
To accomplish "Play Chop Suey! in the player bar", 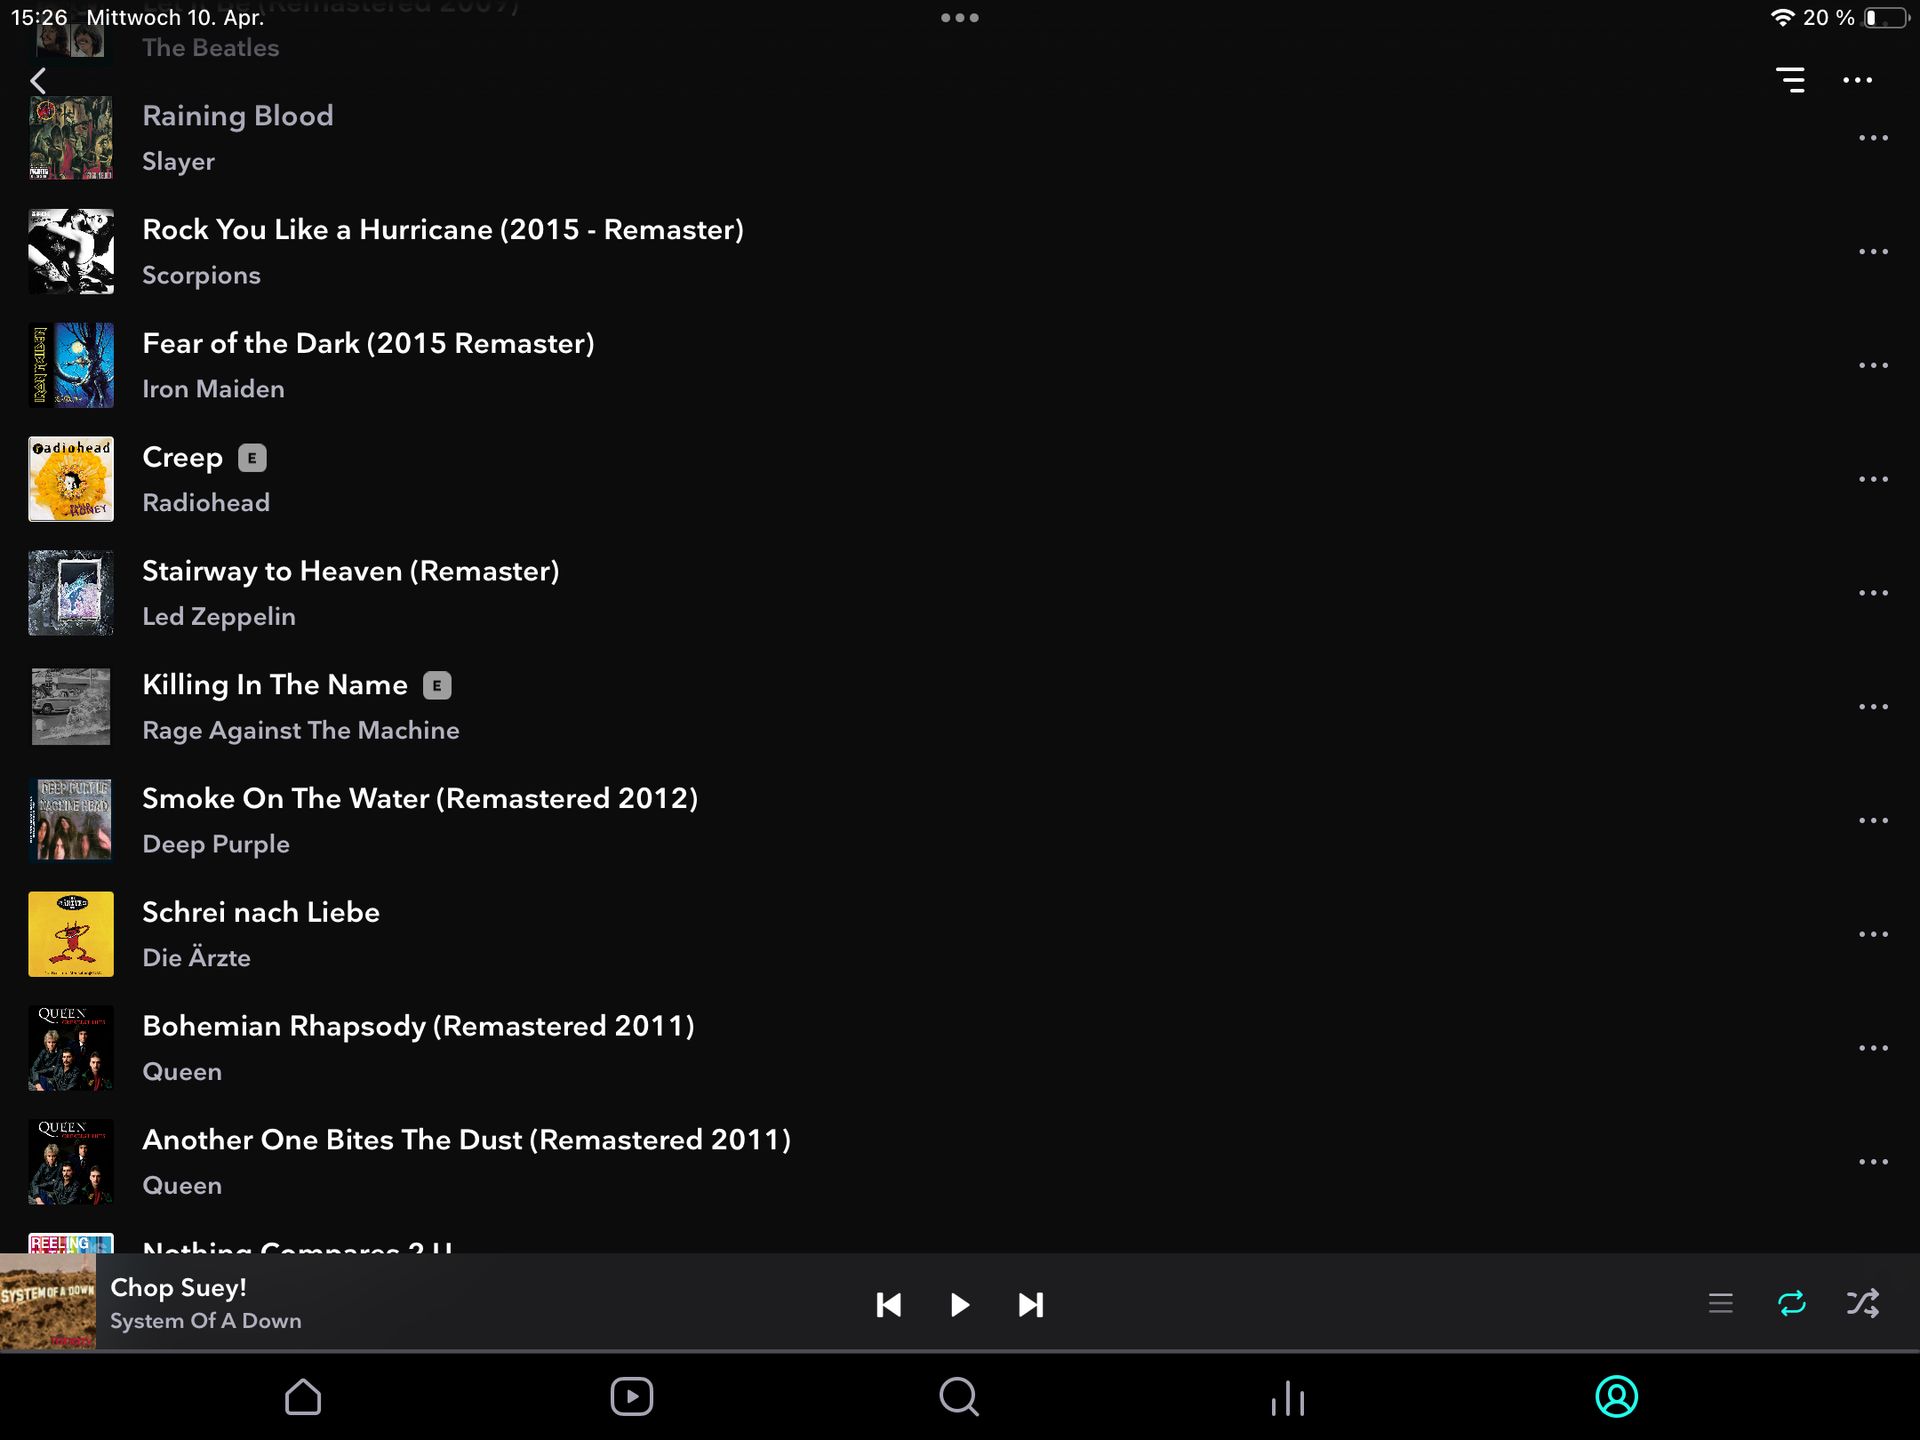I will click(959, 1305).
